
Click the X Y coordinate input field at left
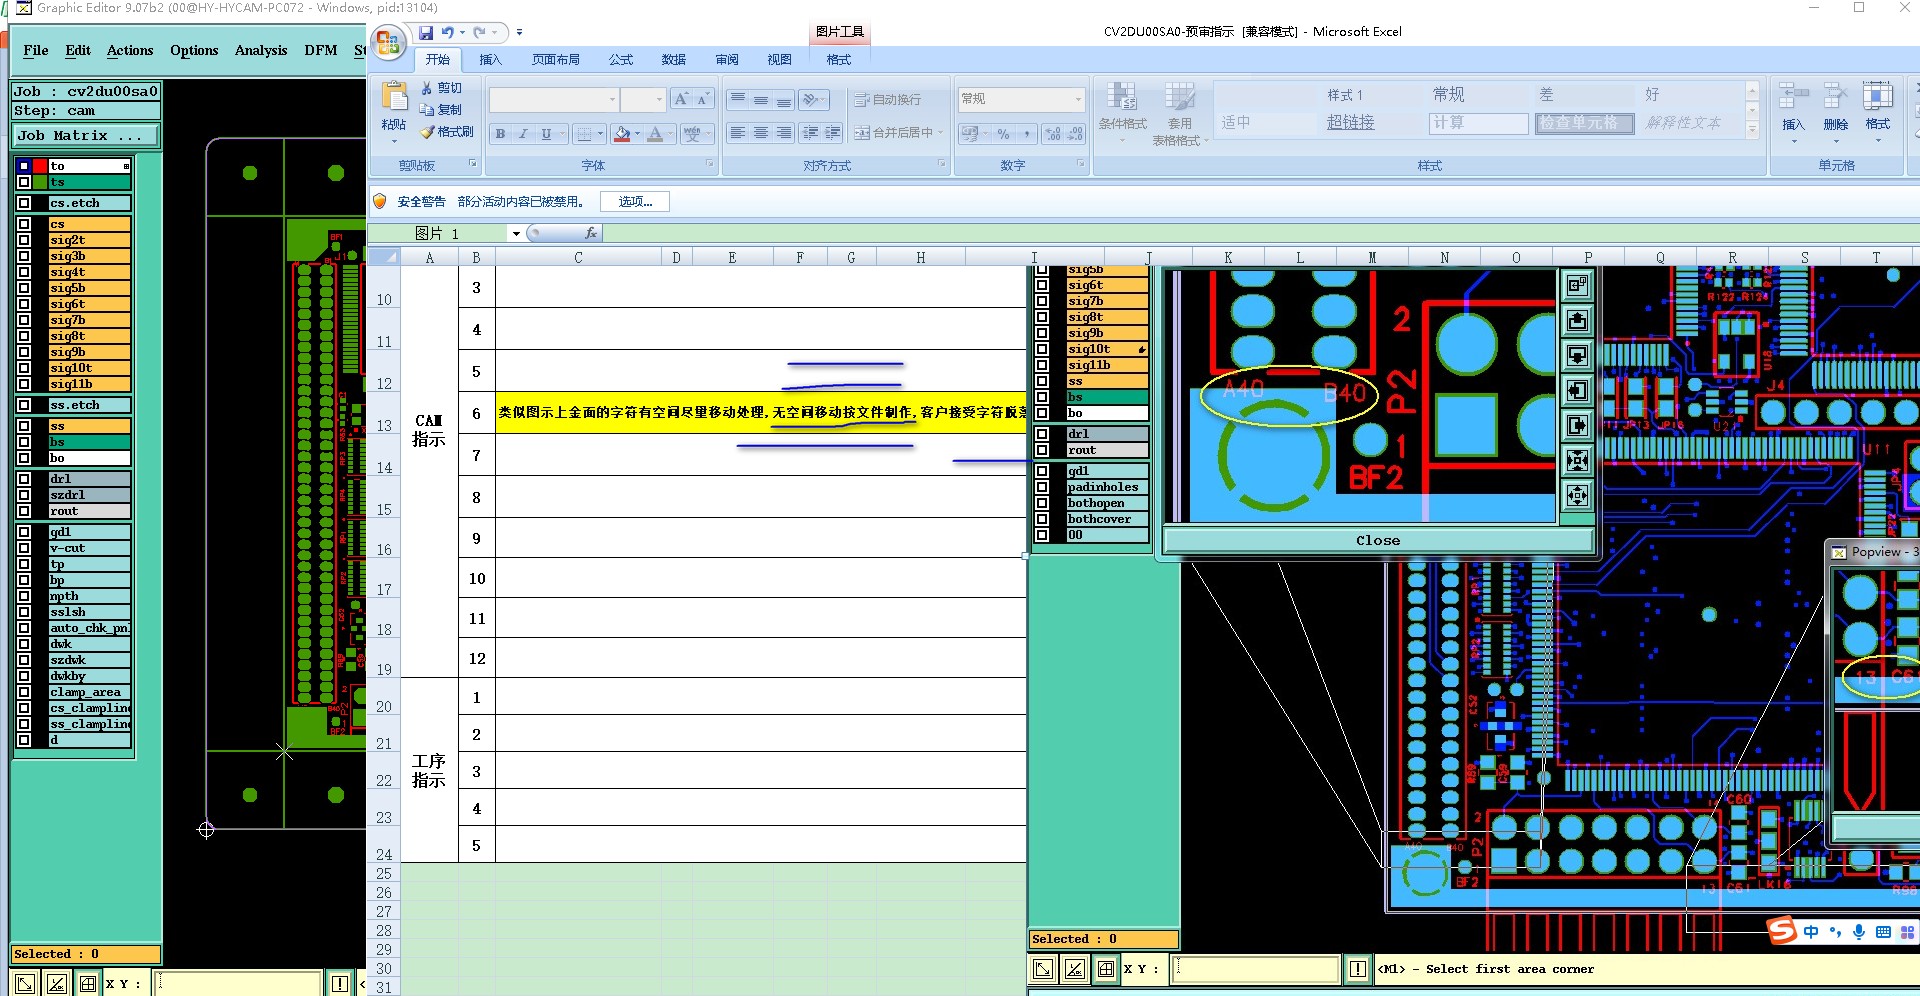(x=239, y=984)
